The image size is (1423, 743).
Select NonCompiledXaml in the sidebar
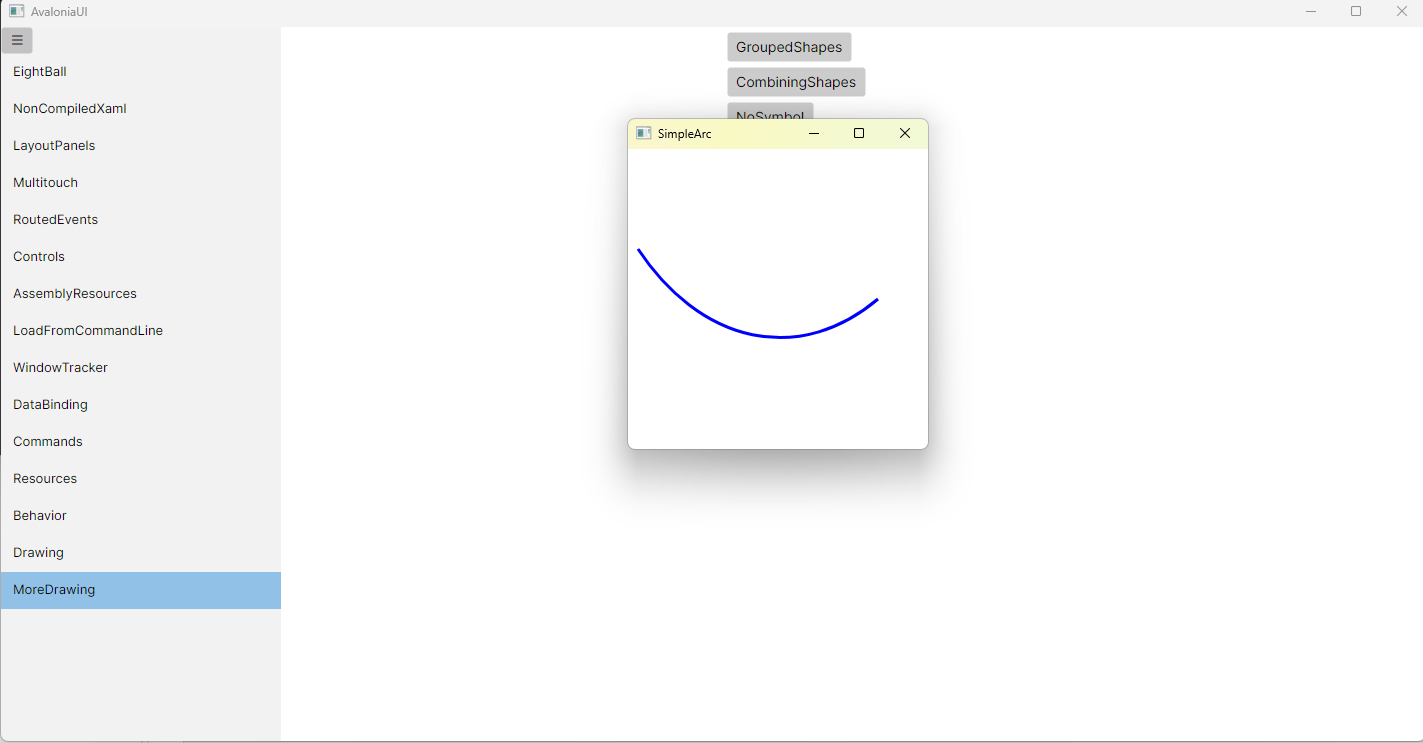tap(141, 109)
